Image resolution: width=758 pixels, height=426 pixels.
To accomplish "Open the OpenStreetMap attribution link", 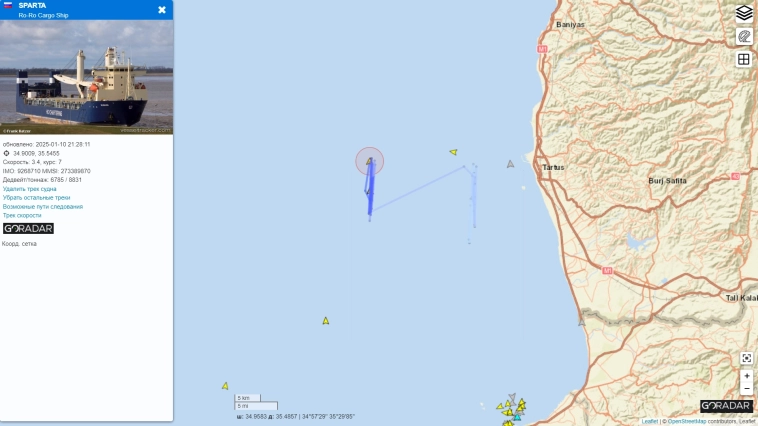I will click(x=686, y=422).
